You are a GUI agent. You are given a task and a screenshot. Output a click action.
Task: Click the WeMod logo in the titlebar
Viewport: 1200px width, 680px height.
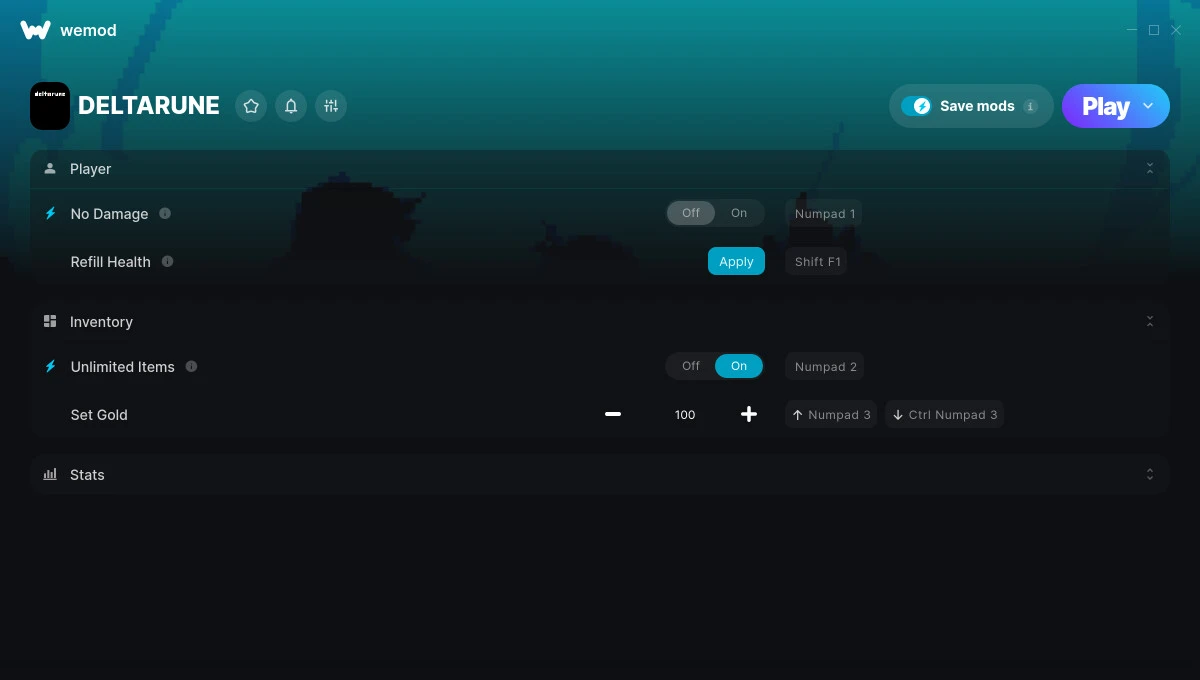pos(36,30)
